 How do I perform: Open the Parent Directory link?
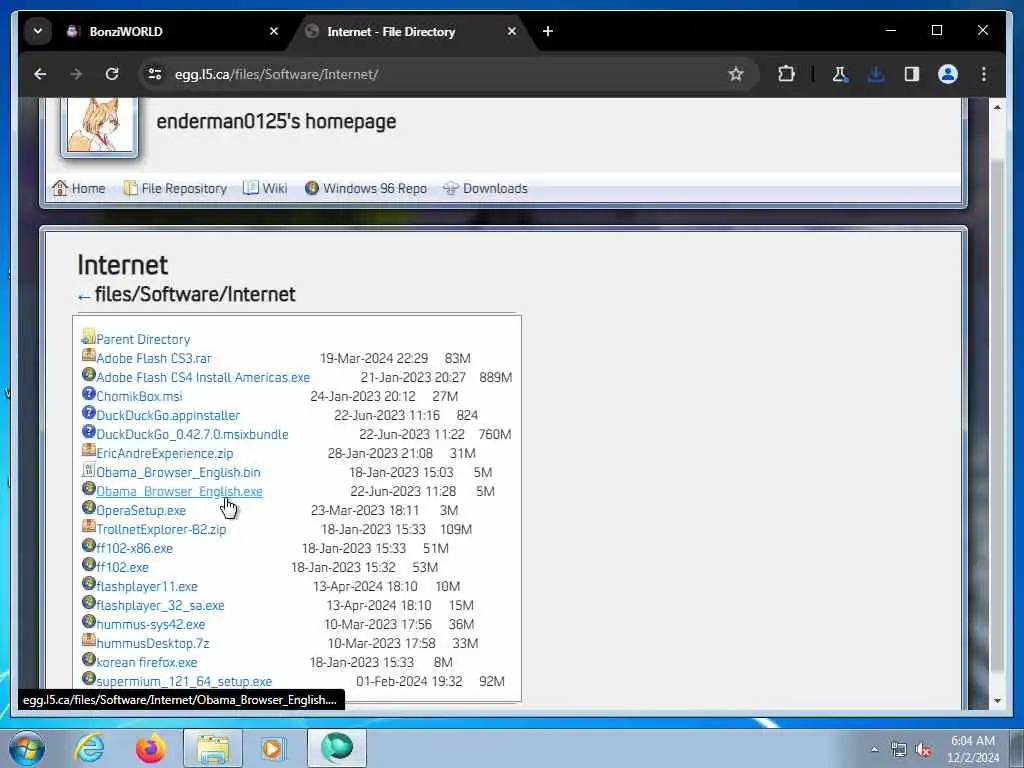pos(143,340)
